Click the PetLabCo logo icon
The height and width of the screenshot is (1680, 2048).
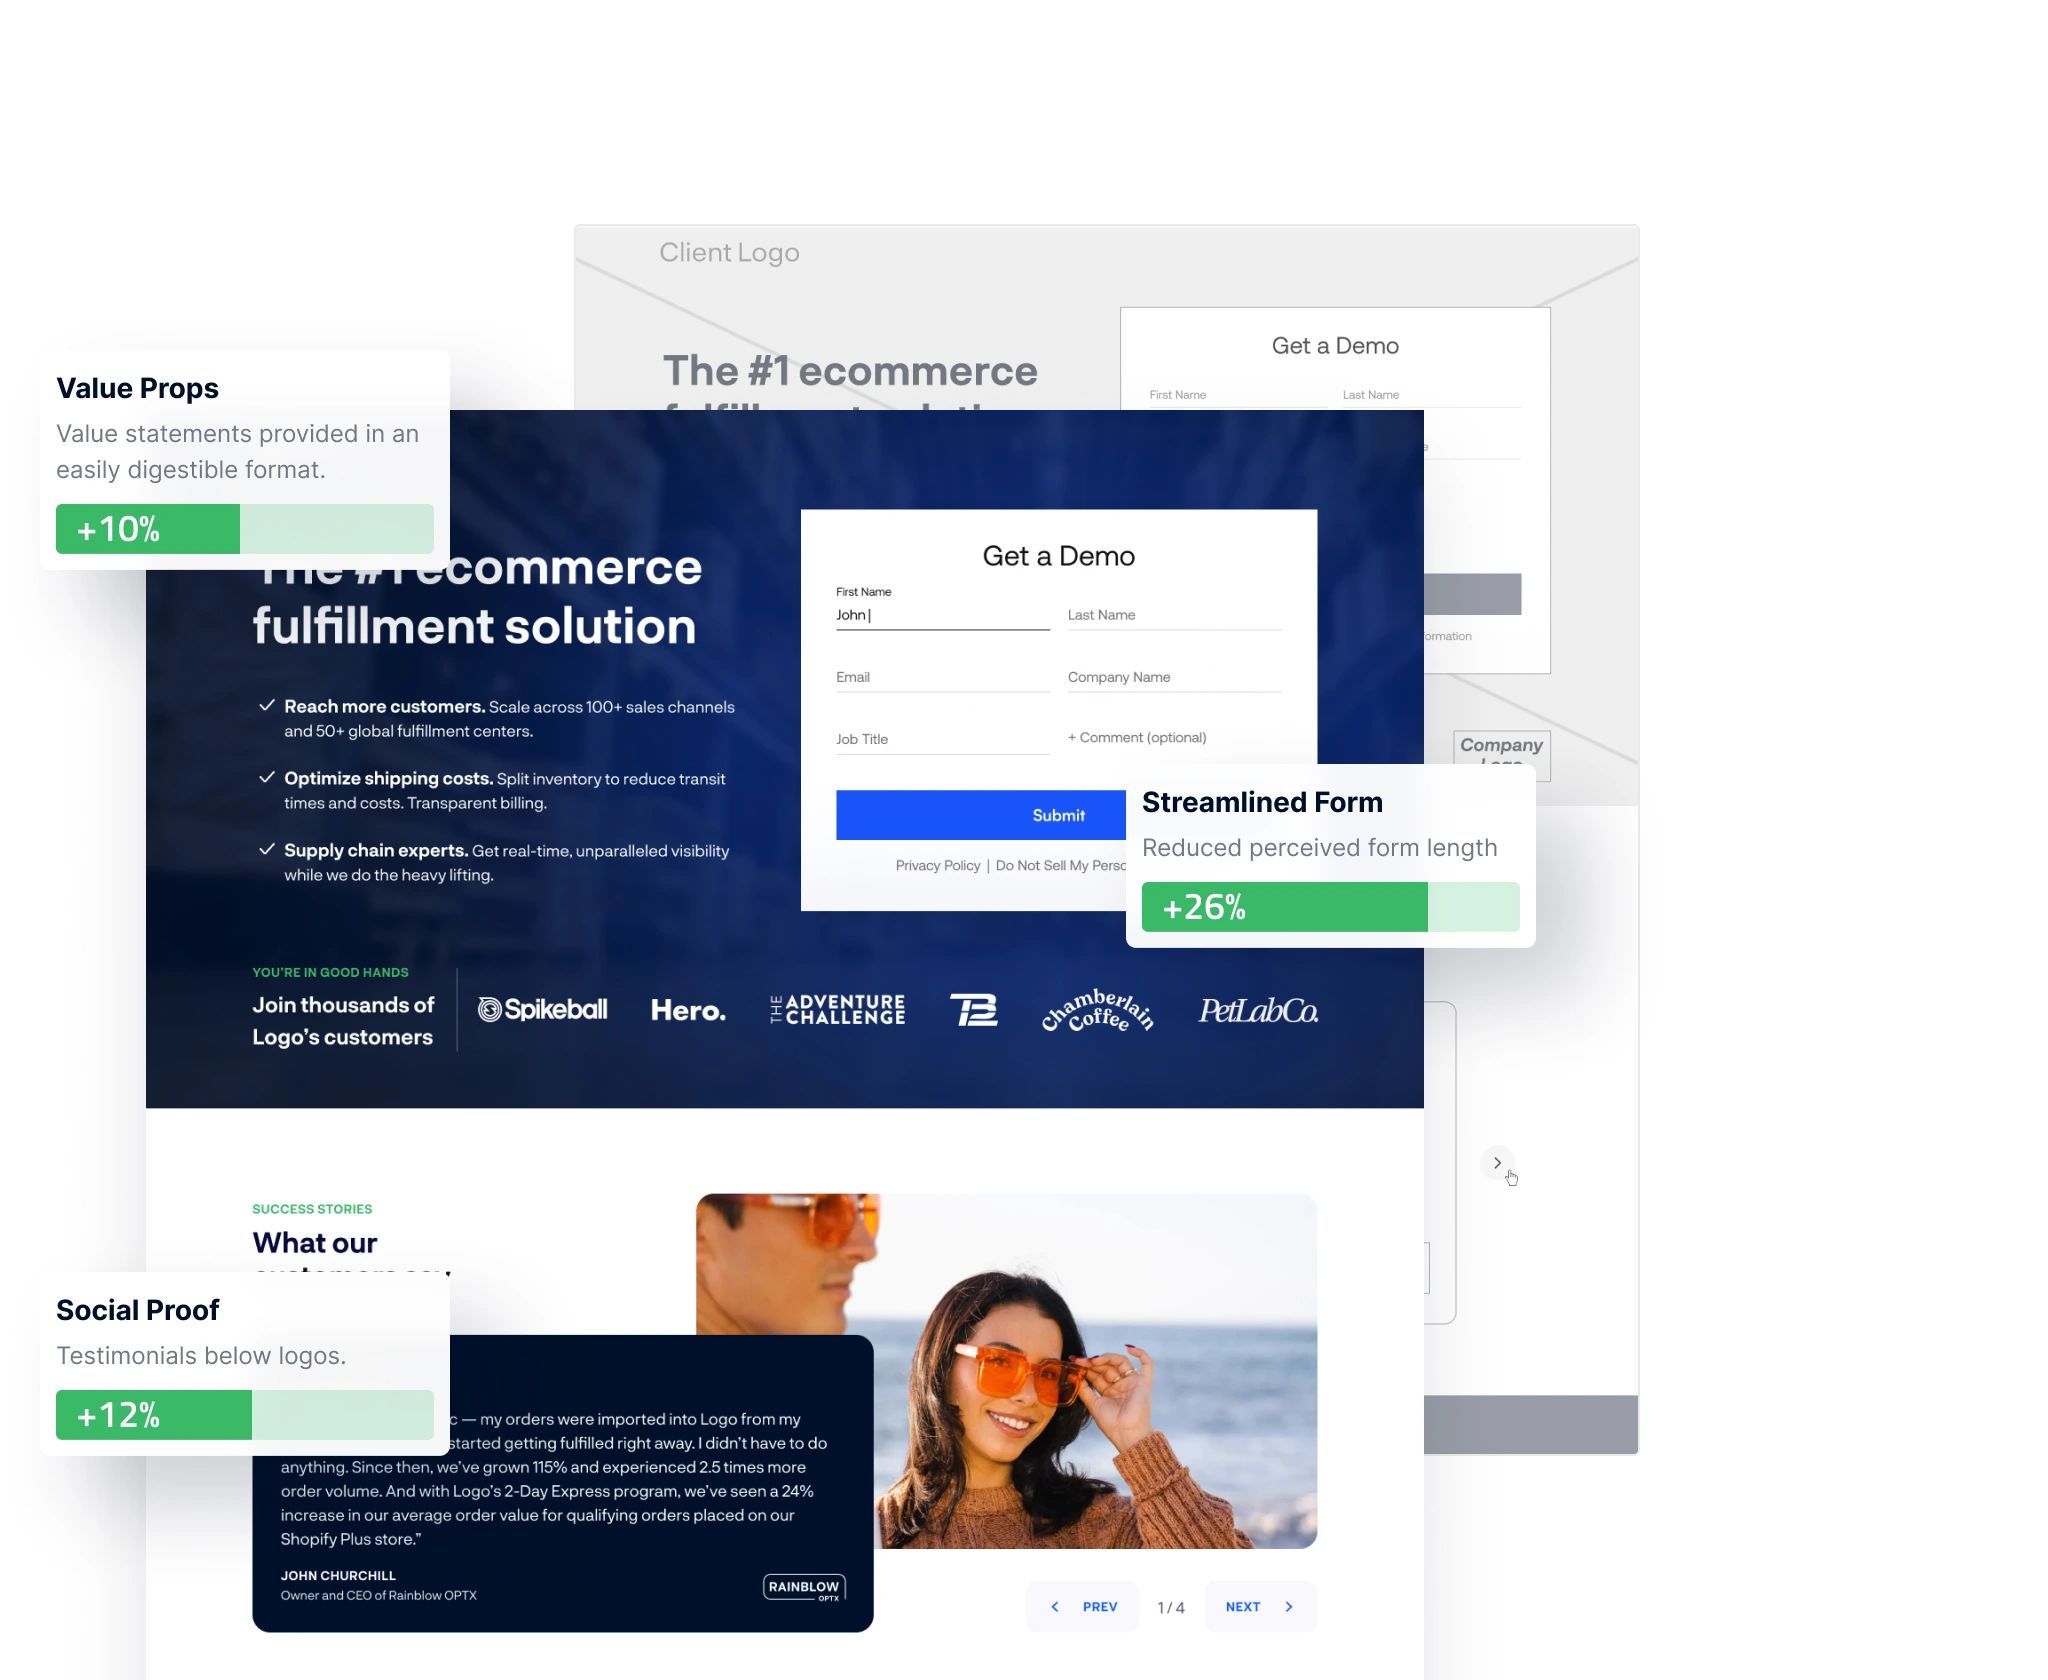click(x=1260, y=1010)
